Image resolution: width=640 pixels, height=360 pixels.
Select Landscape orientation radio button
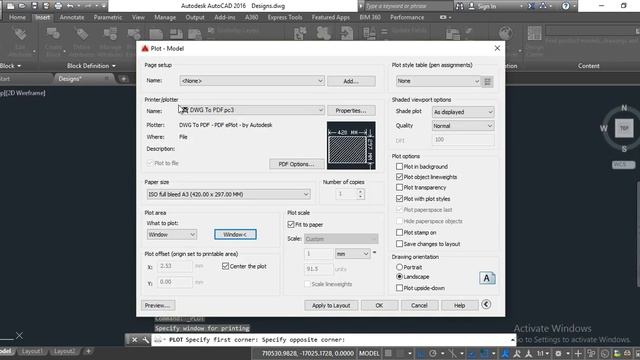pyautogui.click(x=399, y=277)
